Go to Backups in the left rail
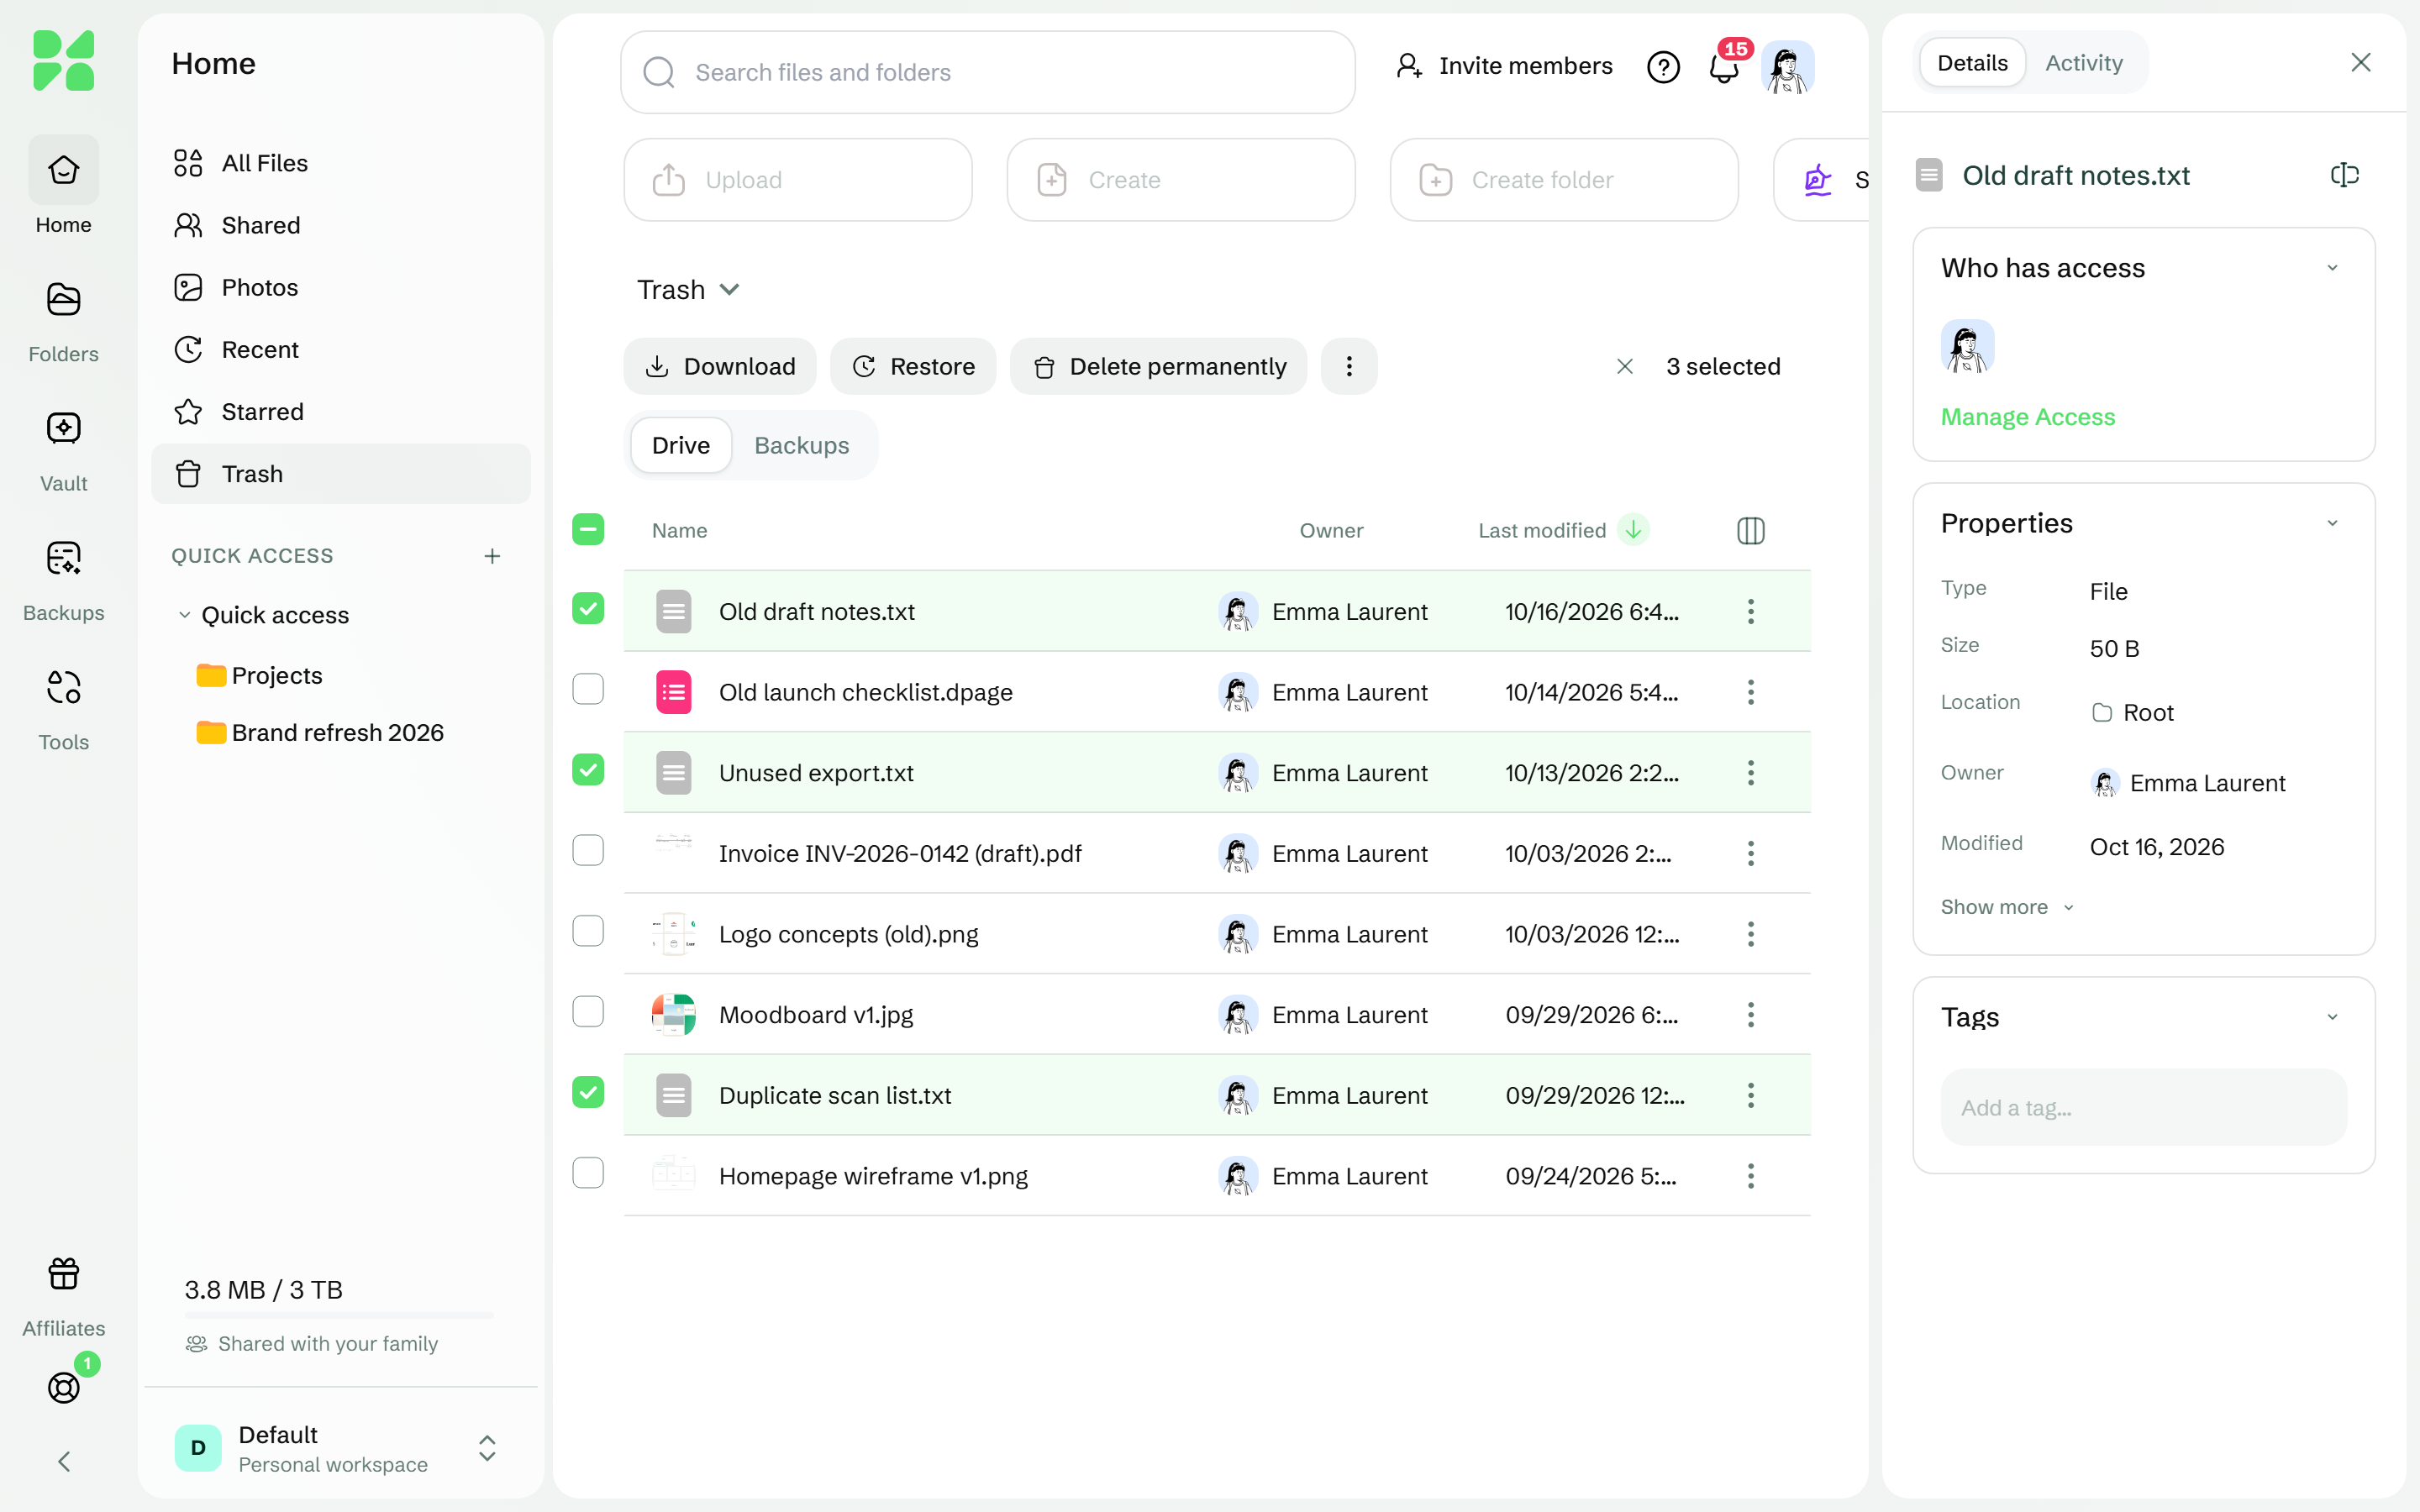This screenshot has width=2420, height=1512. pyautogui.click(x=63, y=579)
